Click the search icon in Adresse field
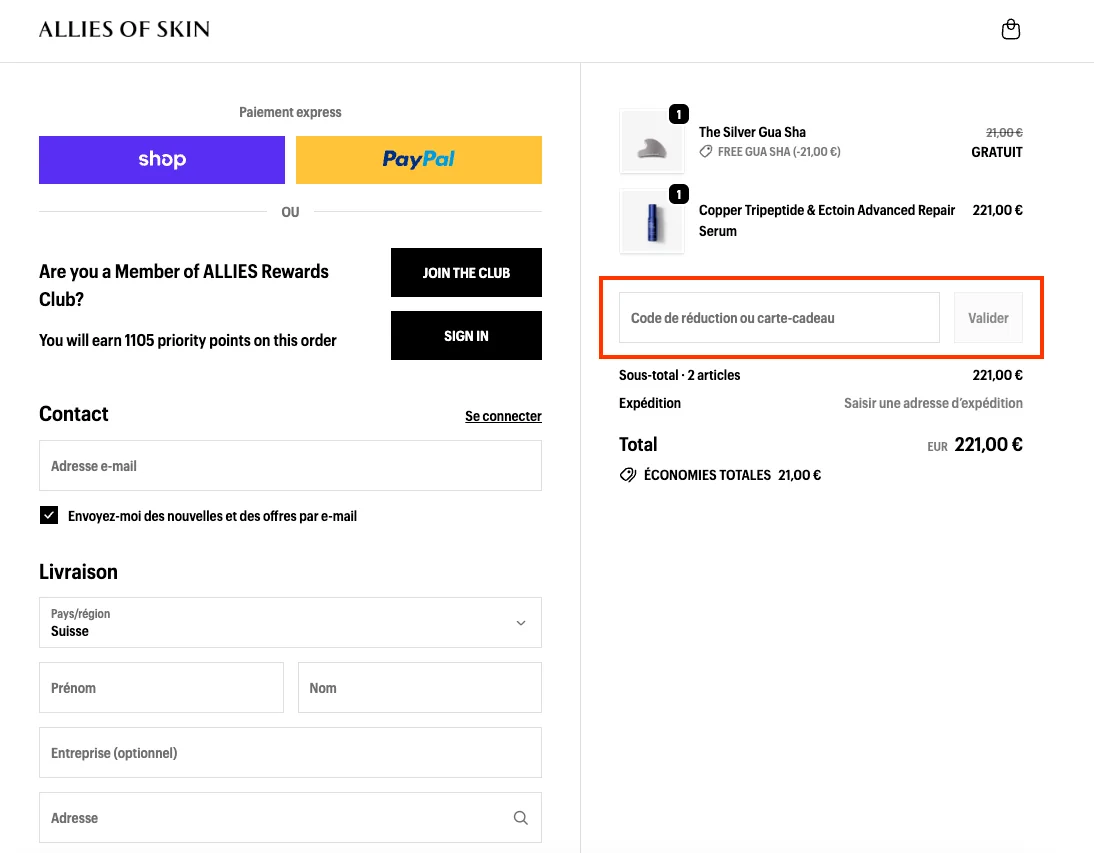The height and width of the screenshot is (853, 1094). pos(520,817)
